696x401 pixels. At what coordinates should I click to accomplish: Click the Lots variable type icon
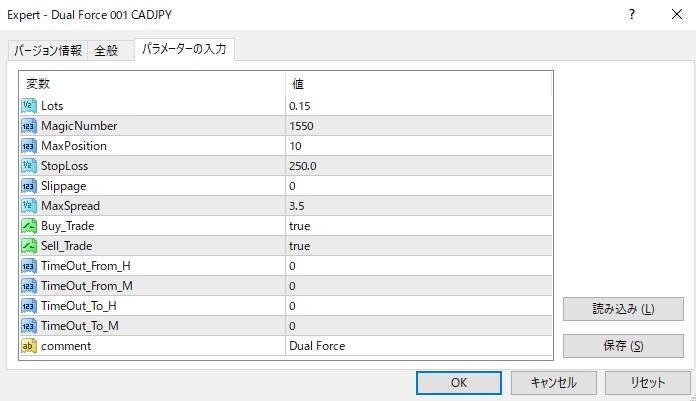click(28, 106)
